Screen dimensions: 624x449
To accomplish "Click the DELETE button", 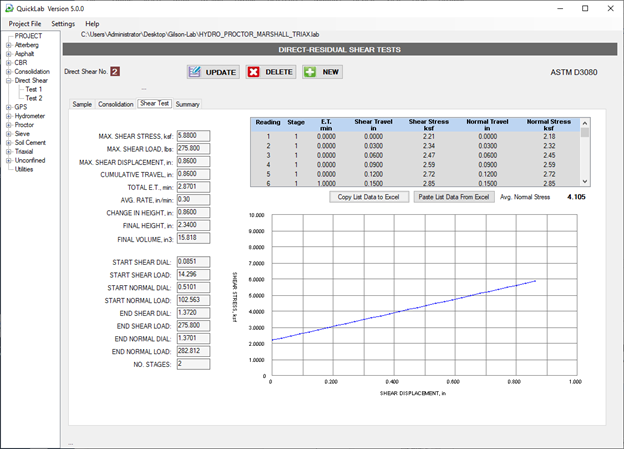I will tap(271, 72).
